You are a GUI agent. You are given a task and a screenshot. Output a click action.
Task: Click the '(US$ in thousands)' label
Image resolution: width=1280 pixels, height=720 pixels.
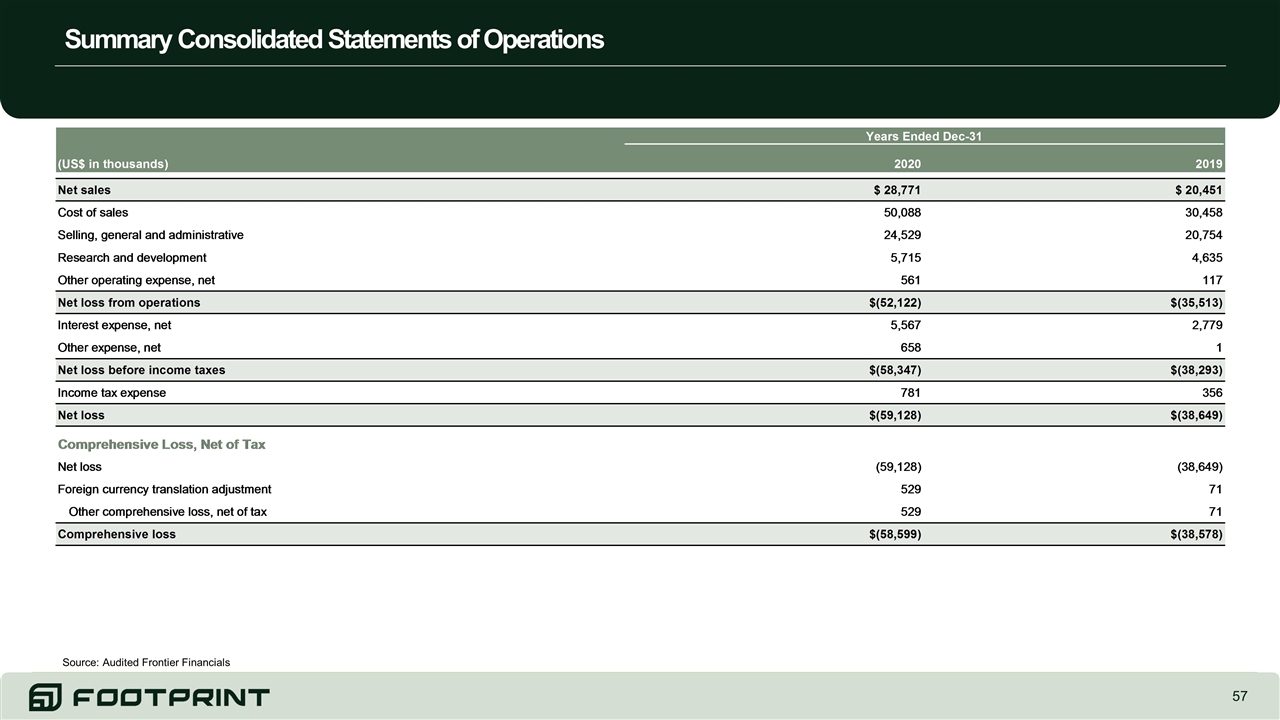click(x=112, y=164)
